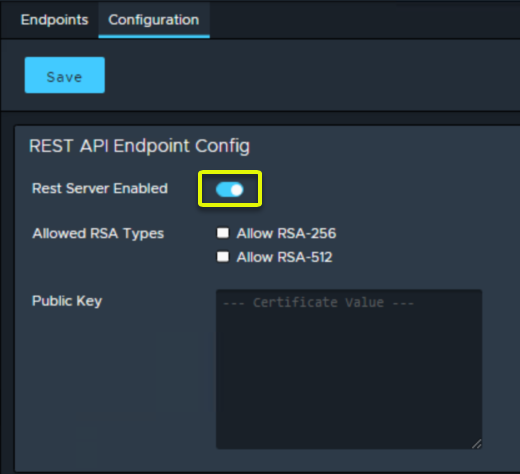Image resolution: width=520 pixels, height=474 pixels.
Task: Click the 'Public Key' label
Action: pos(67,301)
